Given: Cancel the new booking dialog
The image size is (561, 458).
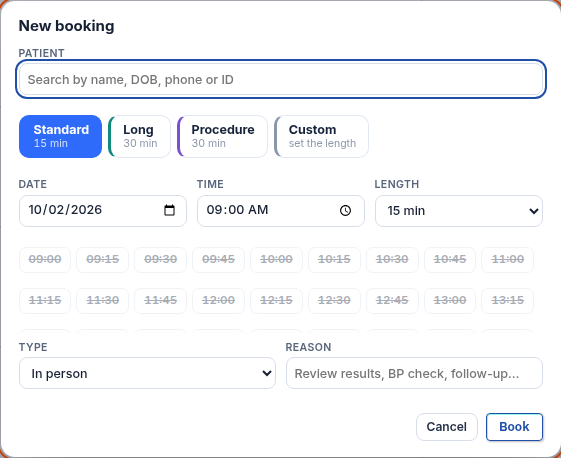Looking at the screenshot, I should click(x=447, y=427).
